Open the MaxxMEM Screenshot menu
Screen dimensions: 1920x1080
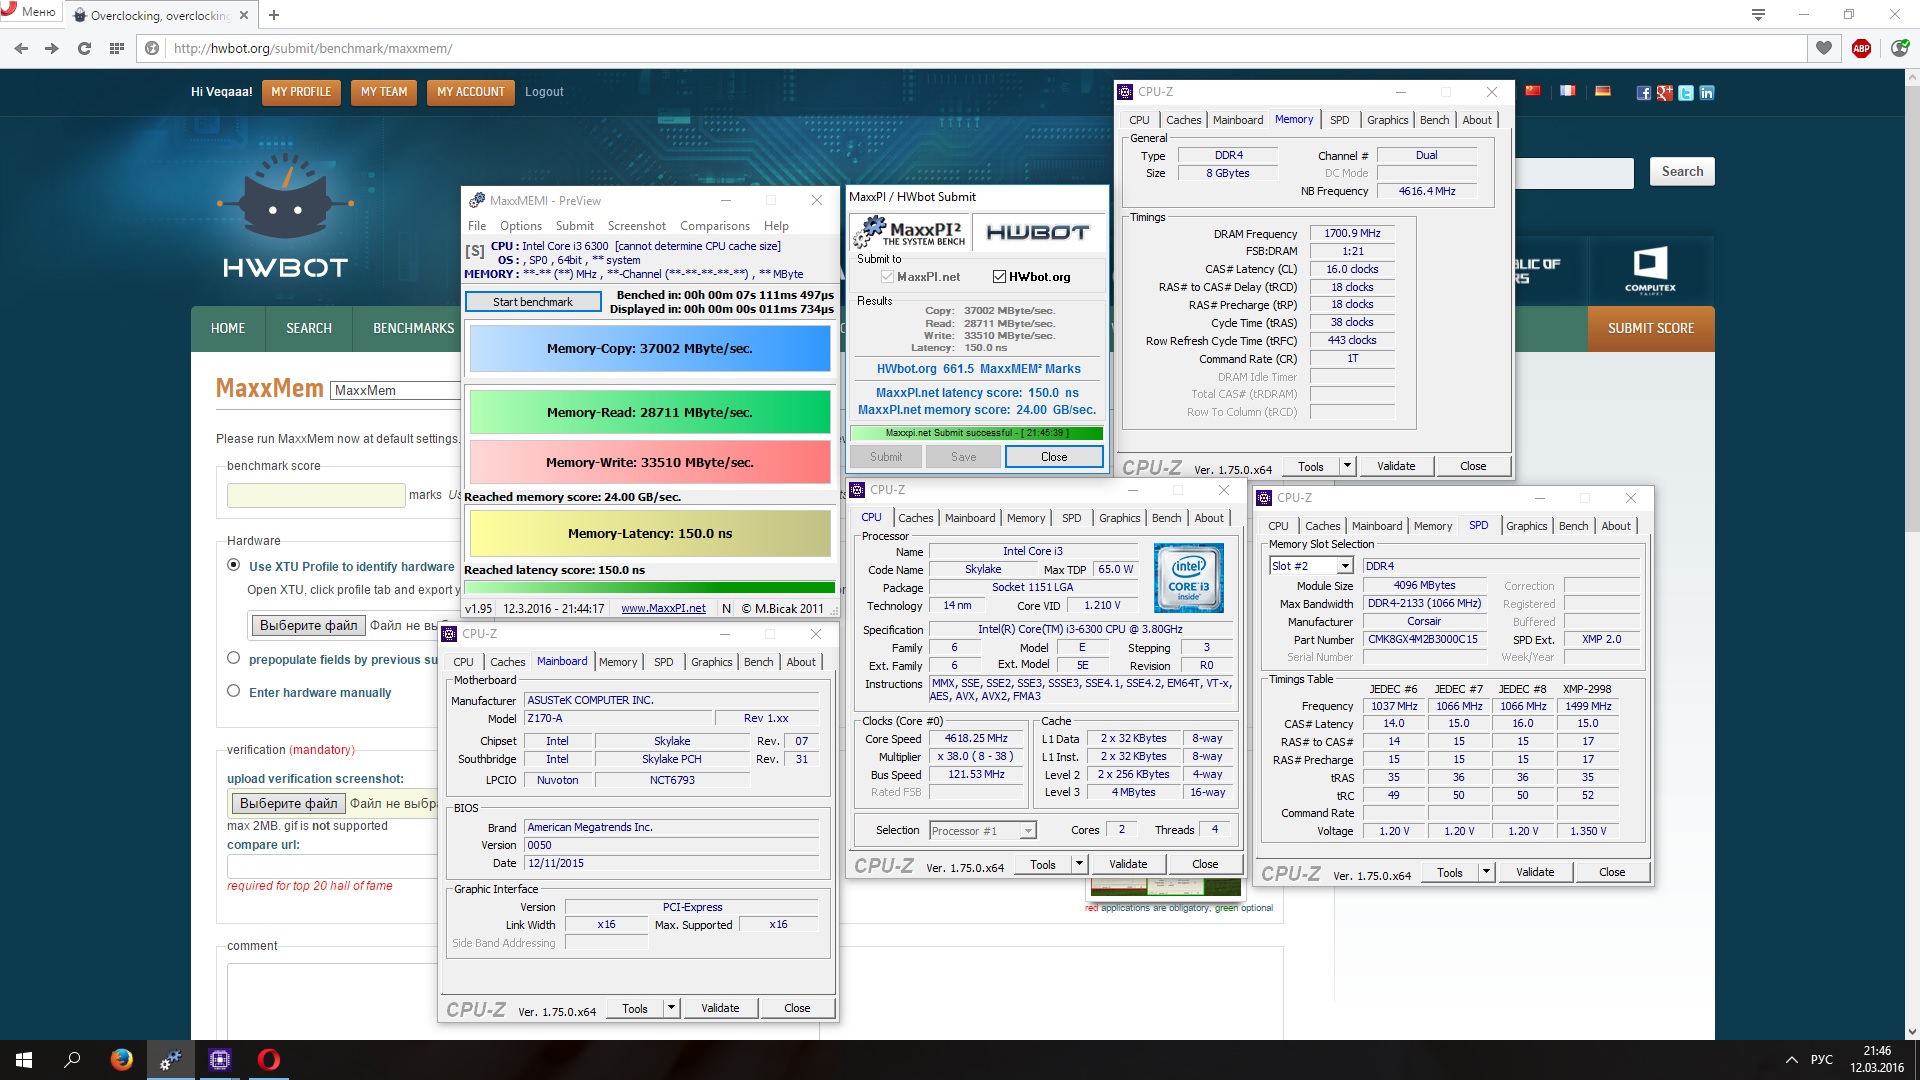click(637, 226)
